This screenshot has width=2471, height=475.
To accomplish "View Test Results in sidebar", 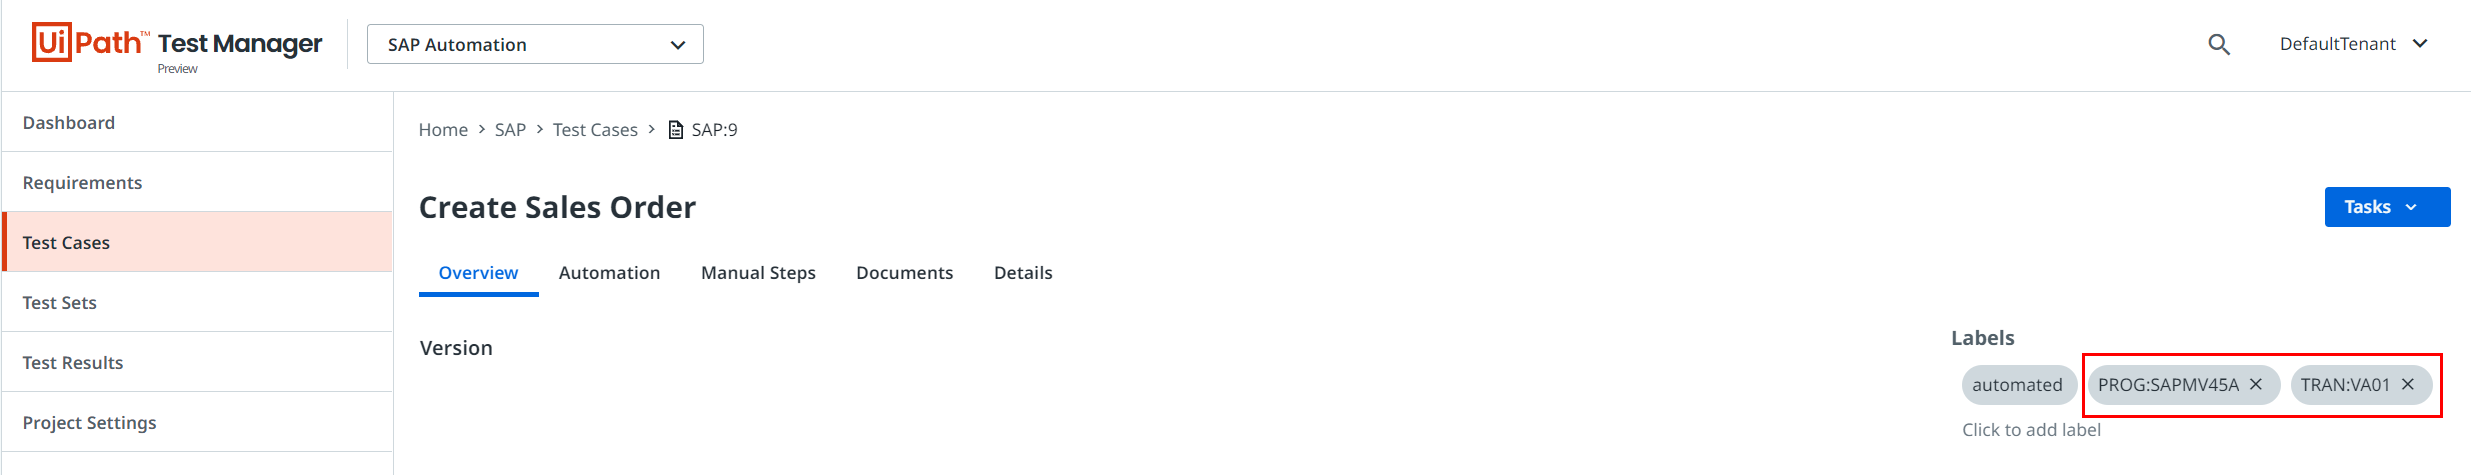I will [73, 363].
